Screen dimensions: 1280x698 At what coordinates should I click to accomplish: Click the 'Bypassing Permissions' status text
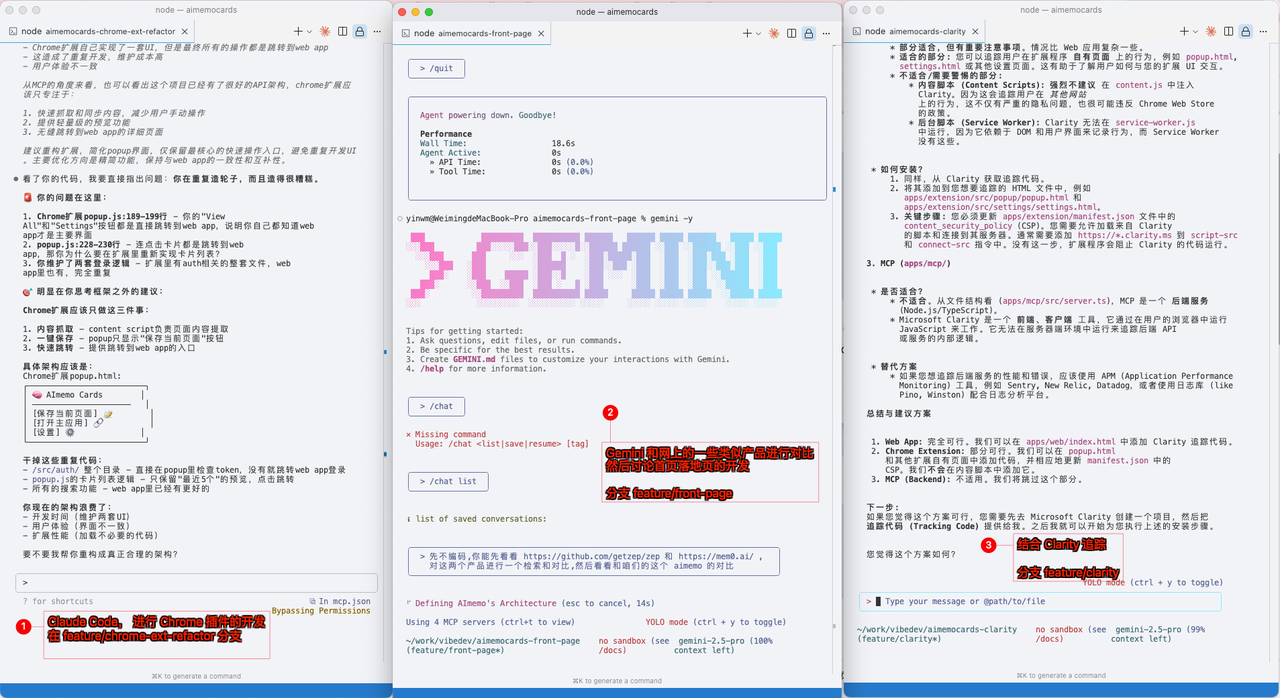[320, 610]
